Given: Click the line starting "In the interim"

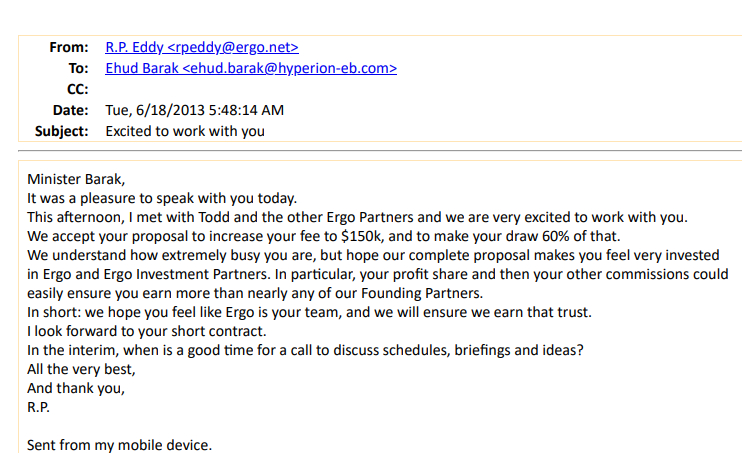Looking at the screenshot, I should point(305,350).
